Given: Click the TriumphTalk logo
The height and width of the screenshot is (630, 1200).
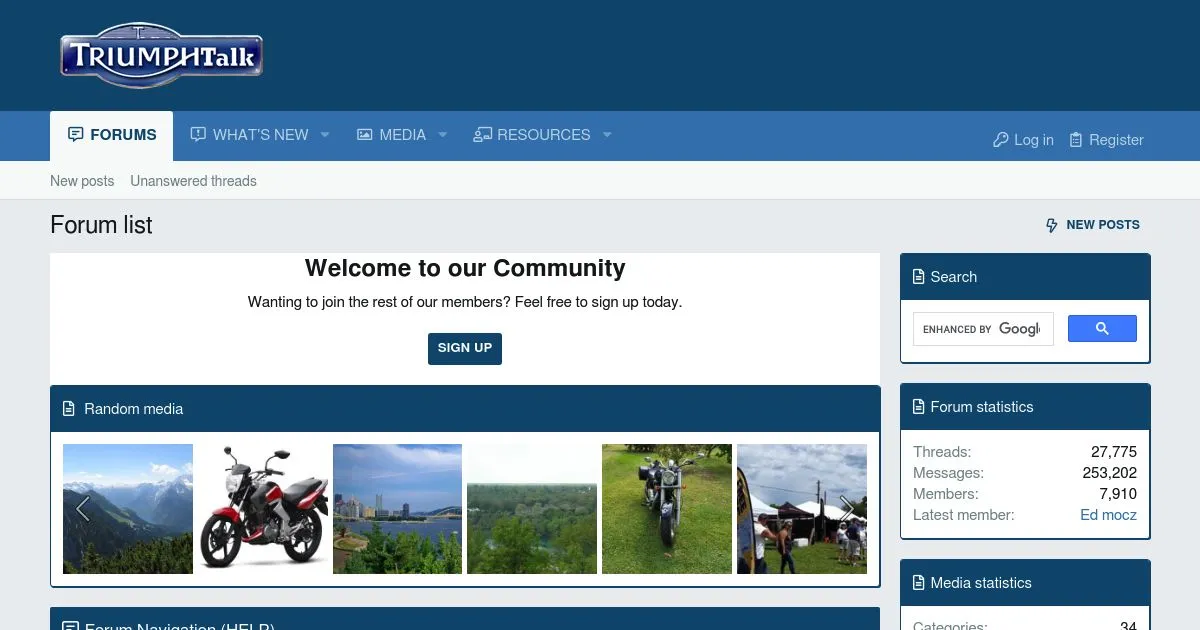Looking at the screenshot, I should click(x=161, y=55).
